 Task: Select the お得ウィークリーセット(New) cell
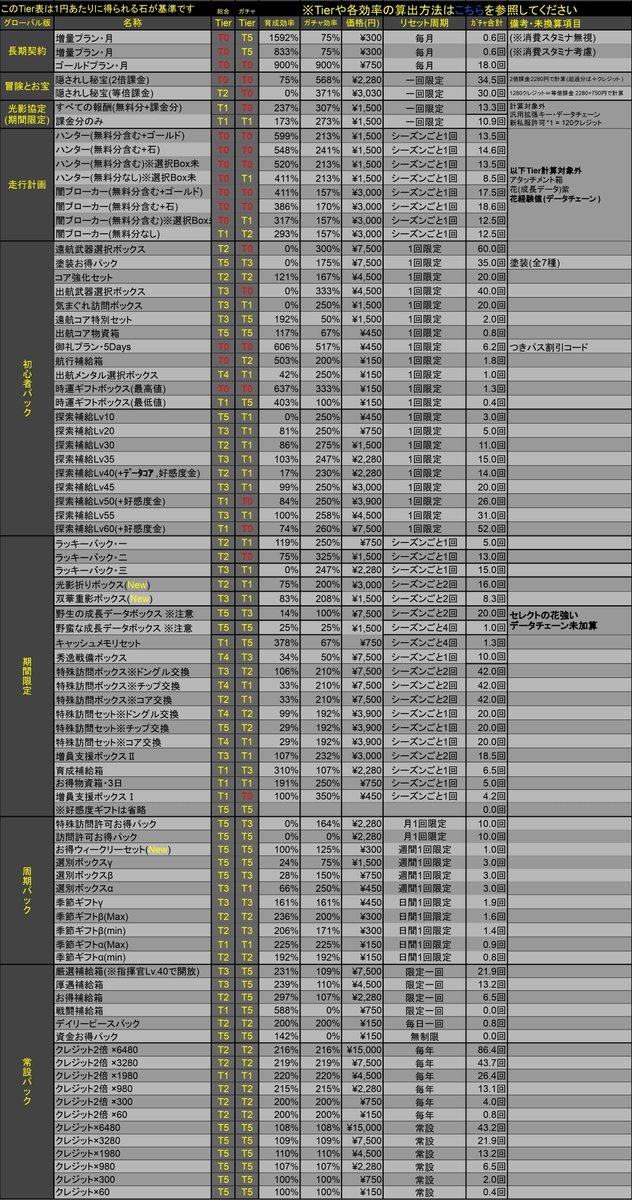[x=132, y=850]
